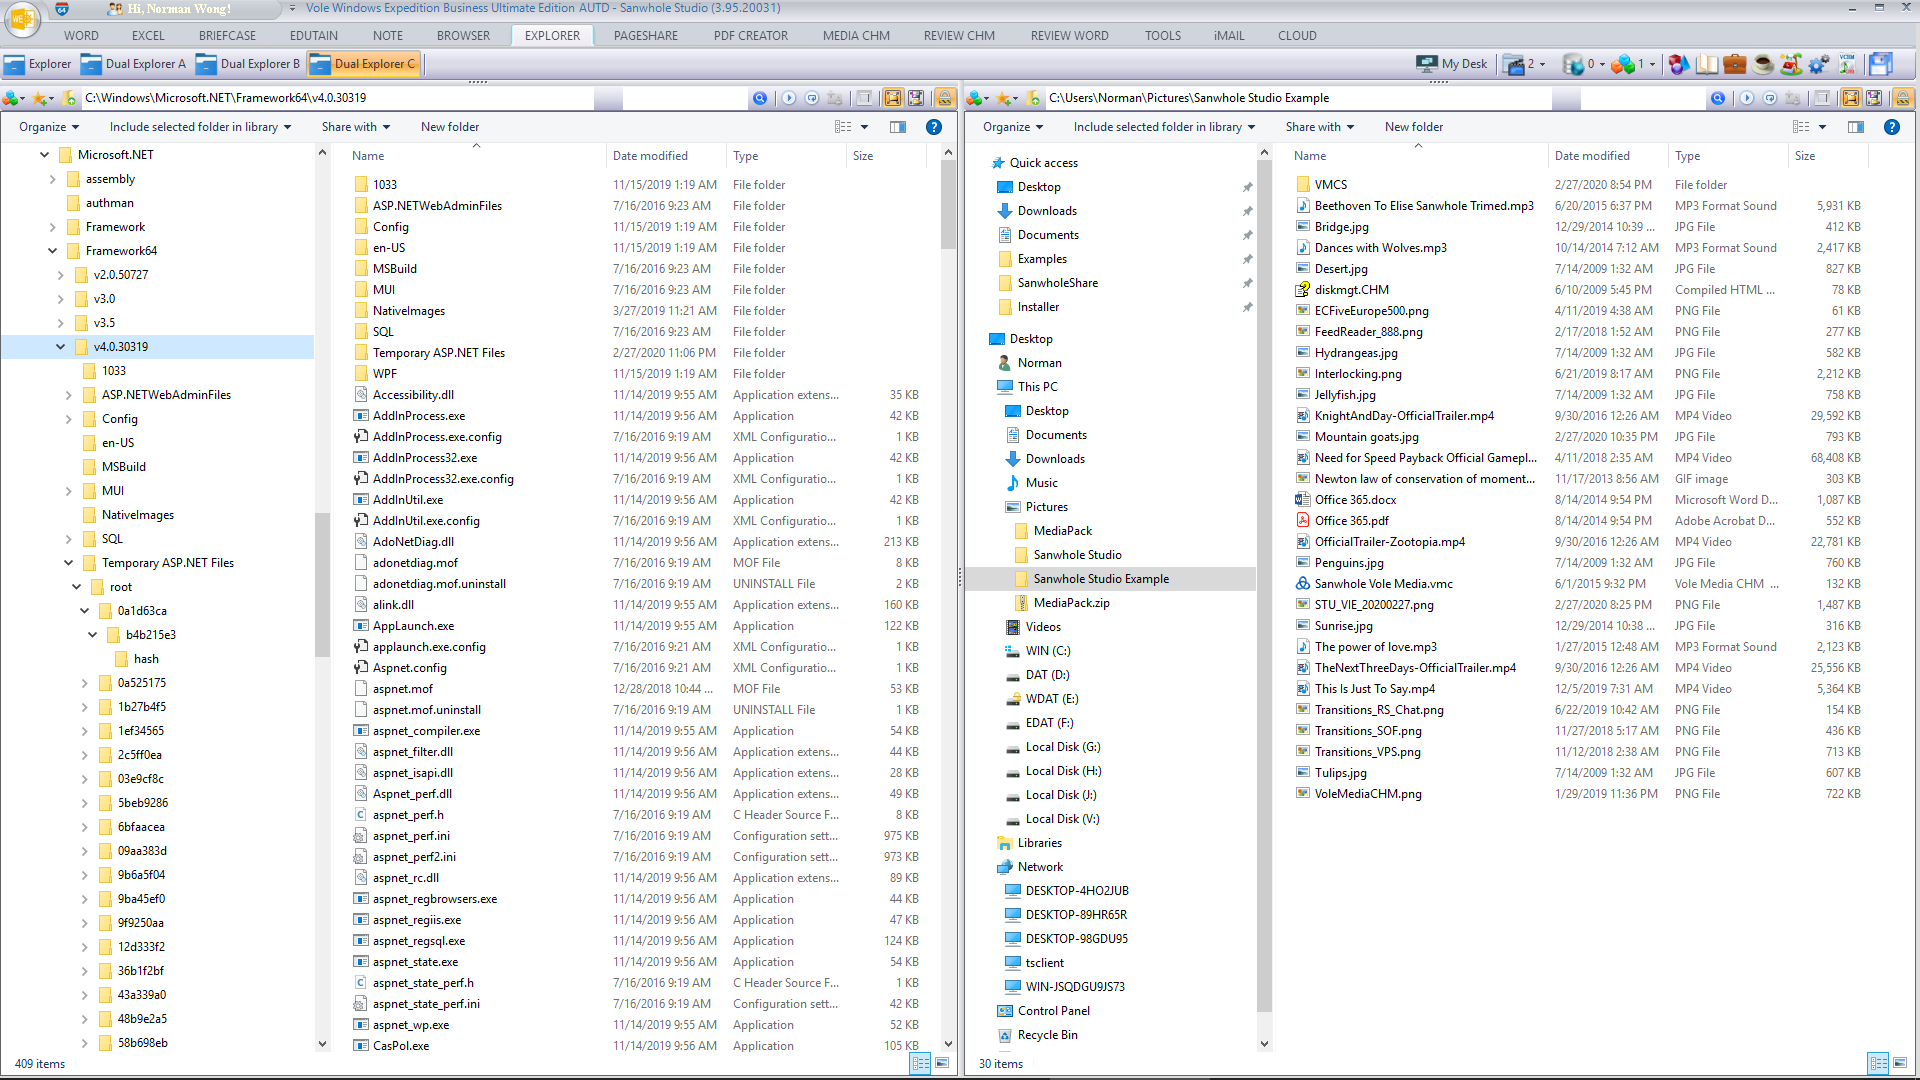Click the blue floppy disks save icon
The height and width of the screenshot is (1080, 1920).
click(1881, 64)
